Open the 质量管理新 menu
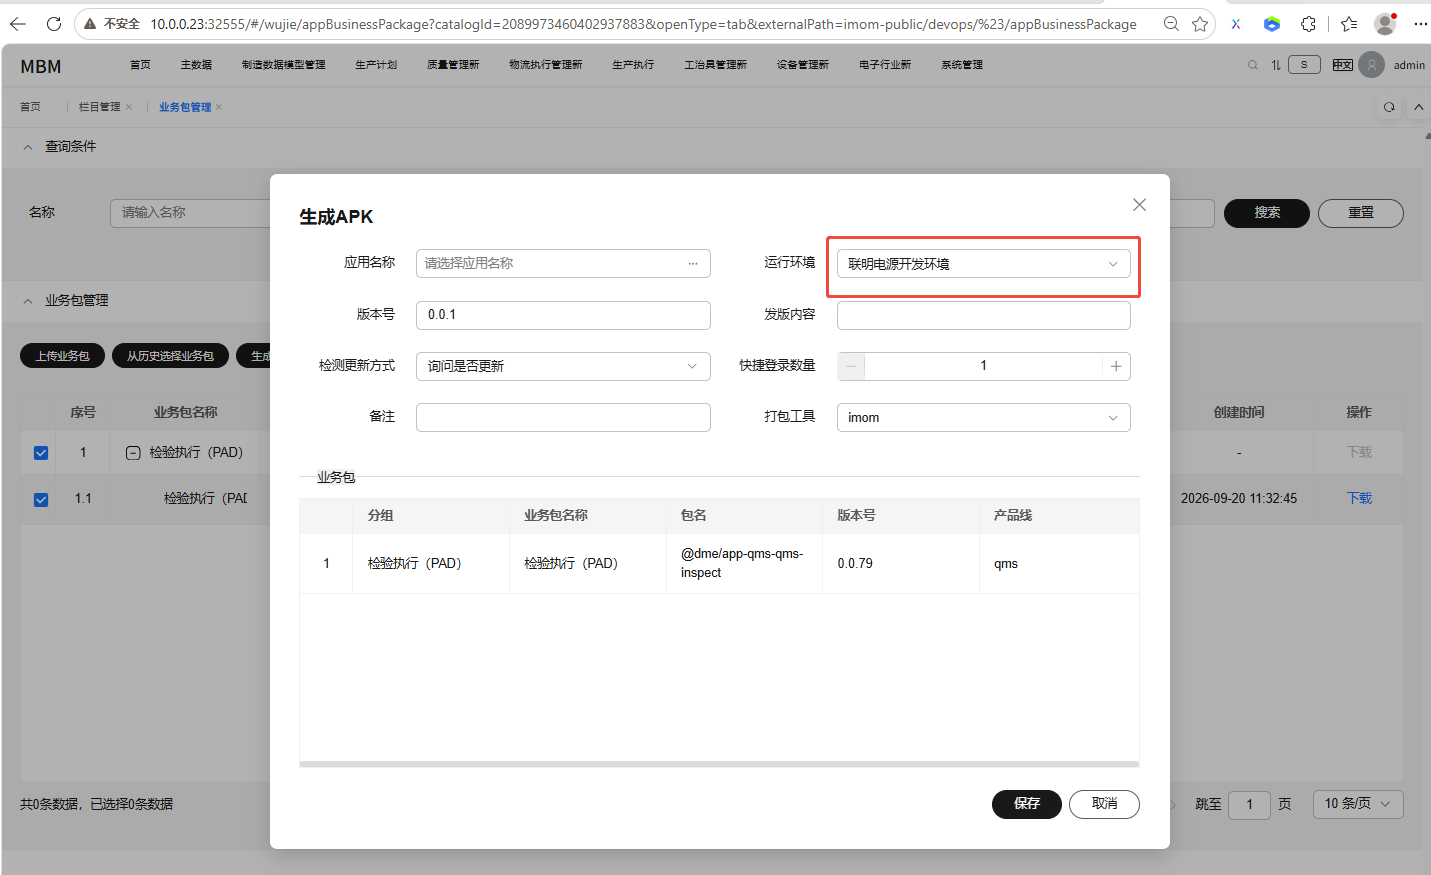The image size is (1431, 875). coord(453,65)
